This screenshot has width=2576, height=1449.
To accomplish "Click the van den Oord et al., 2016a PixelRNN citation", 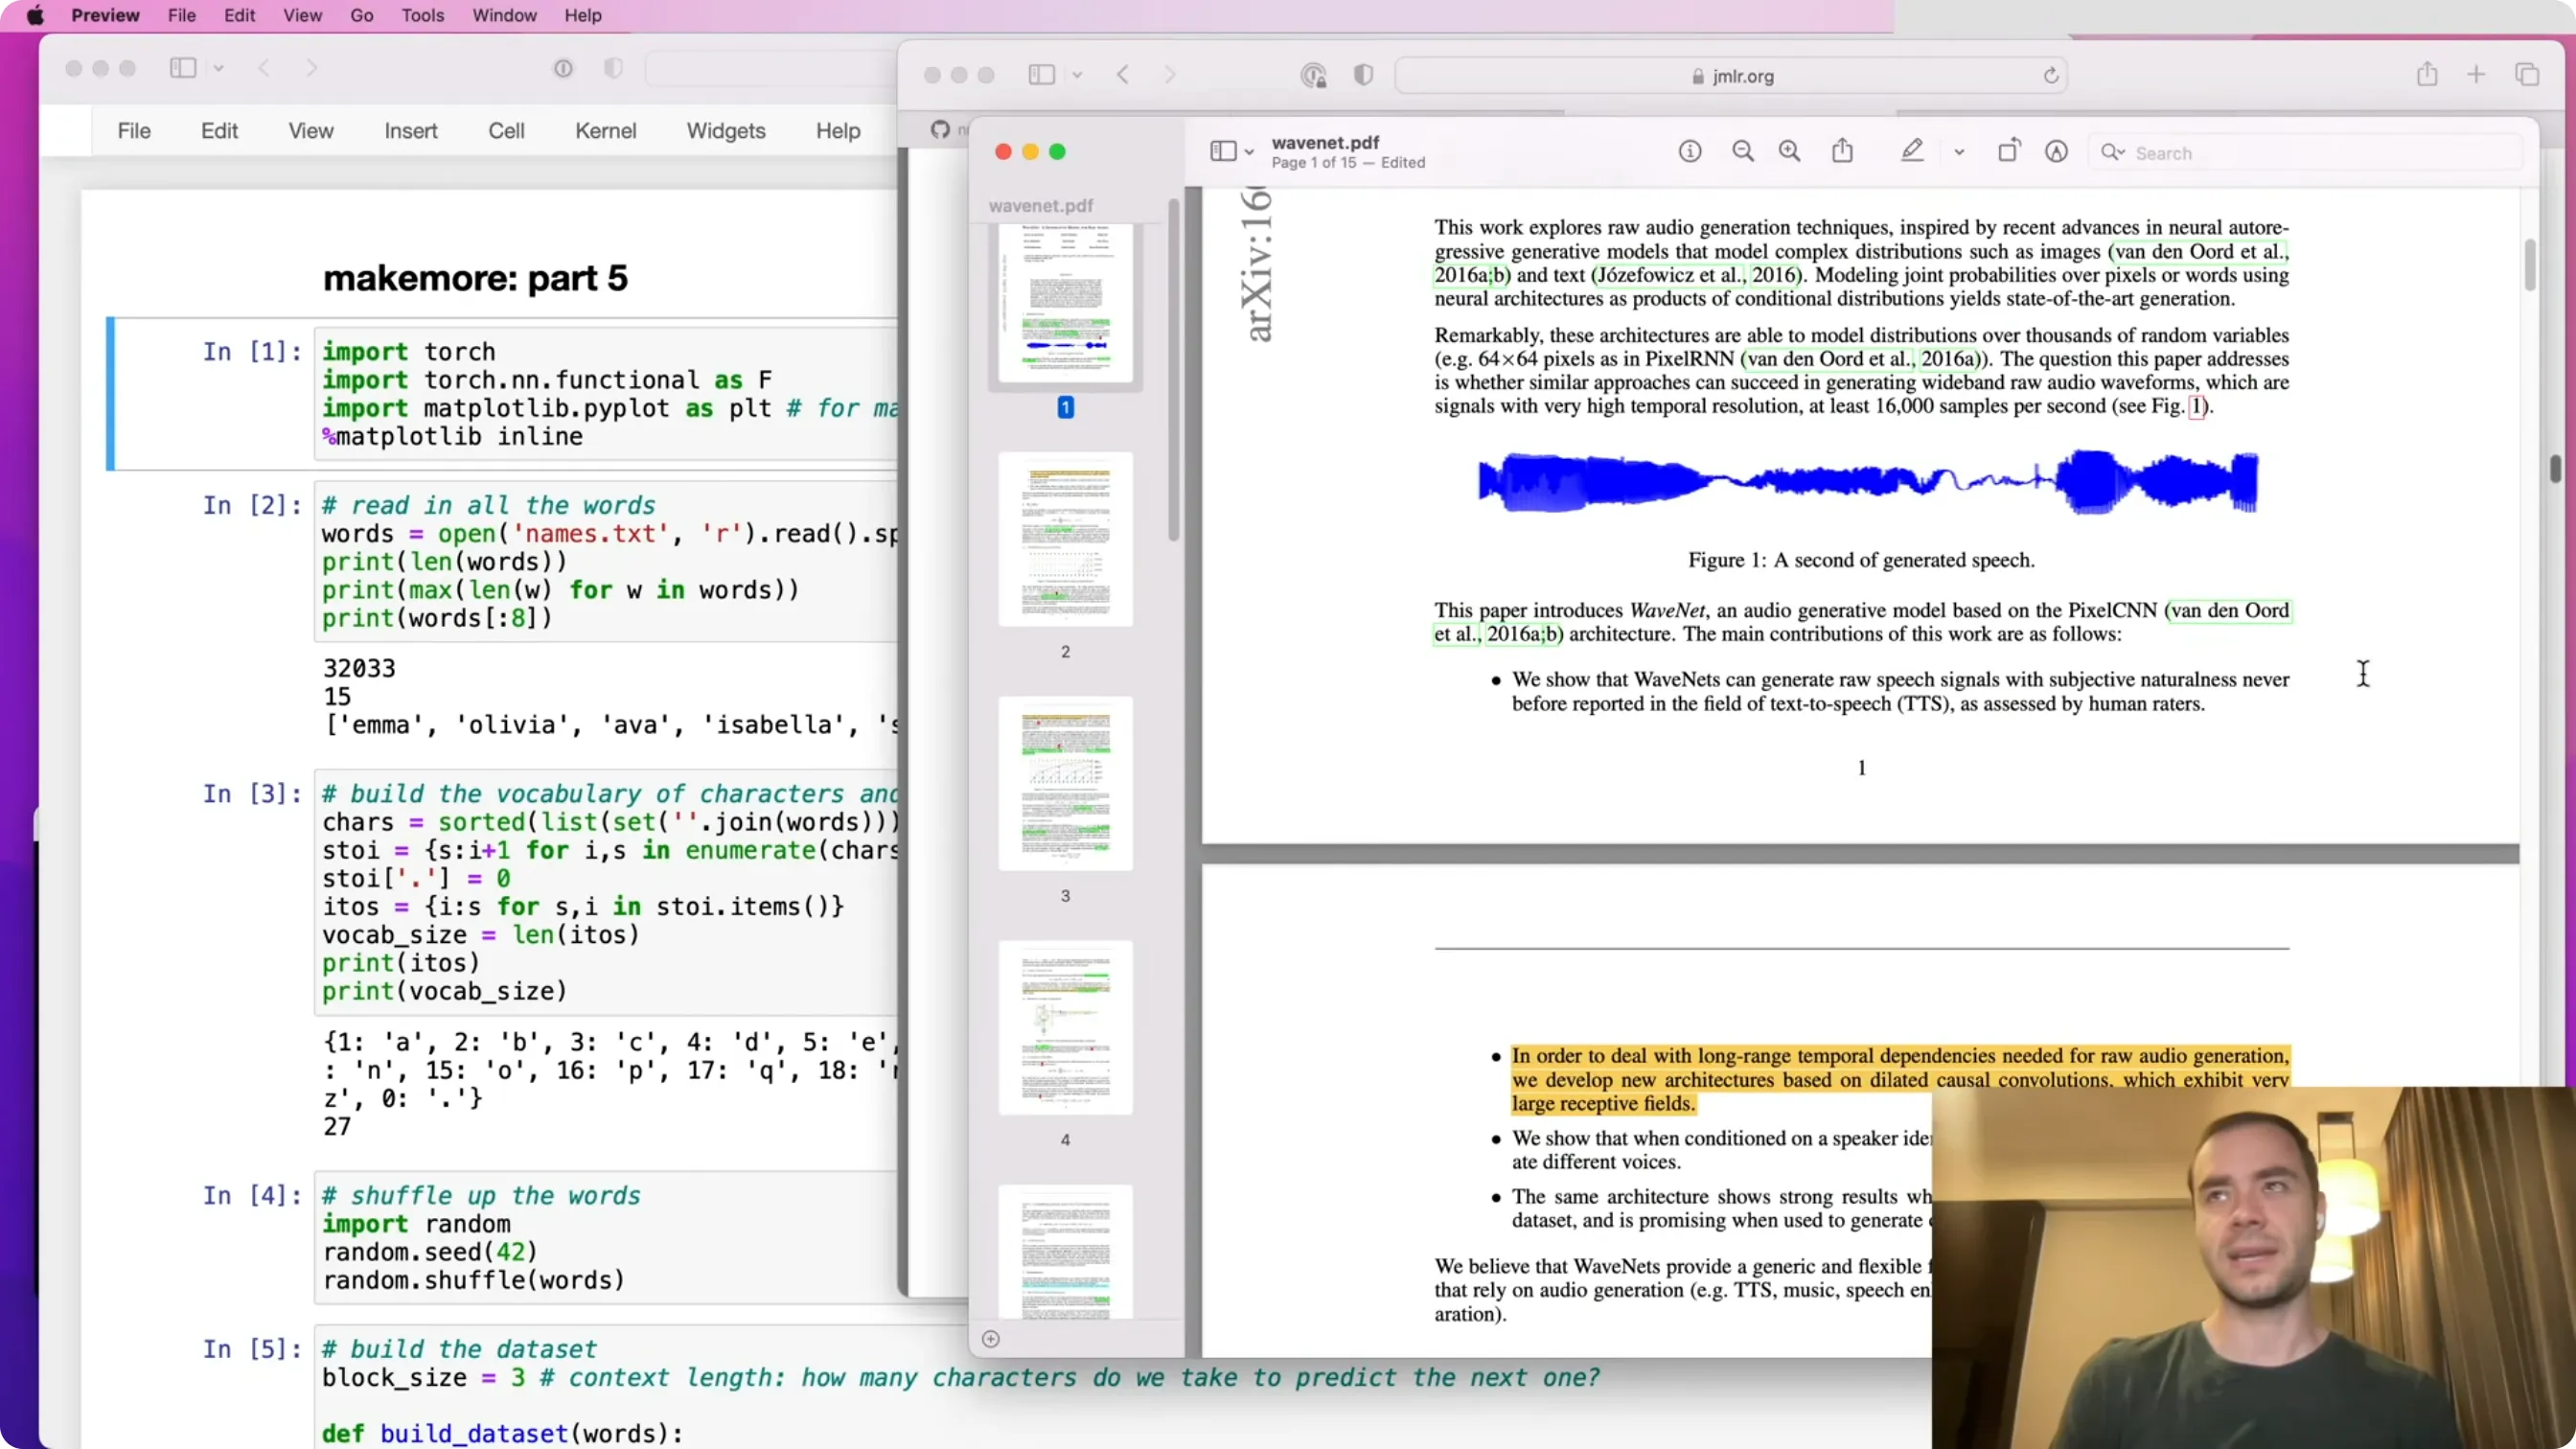I will 1864,359.
